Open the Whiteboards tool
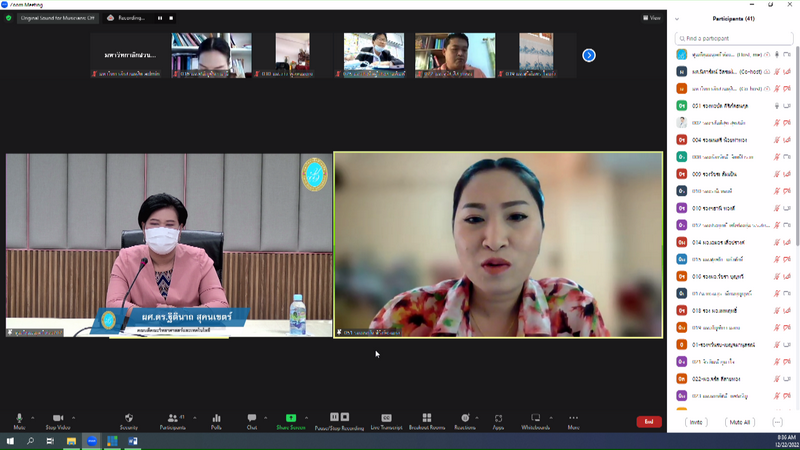 (x=535, y=418)
